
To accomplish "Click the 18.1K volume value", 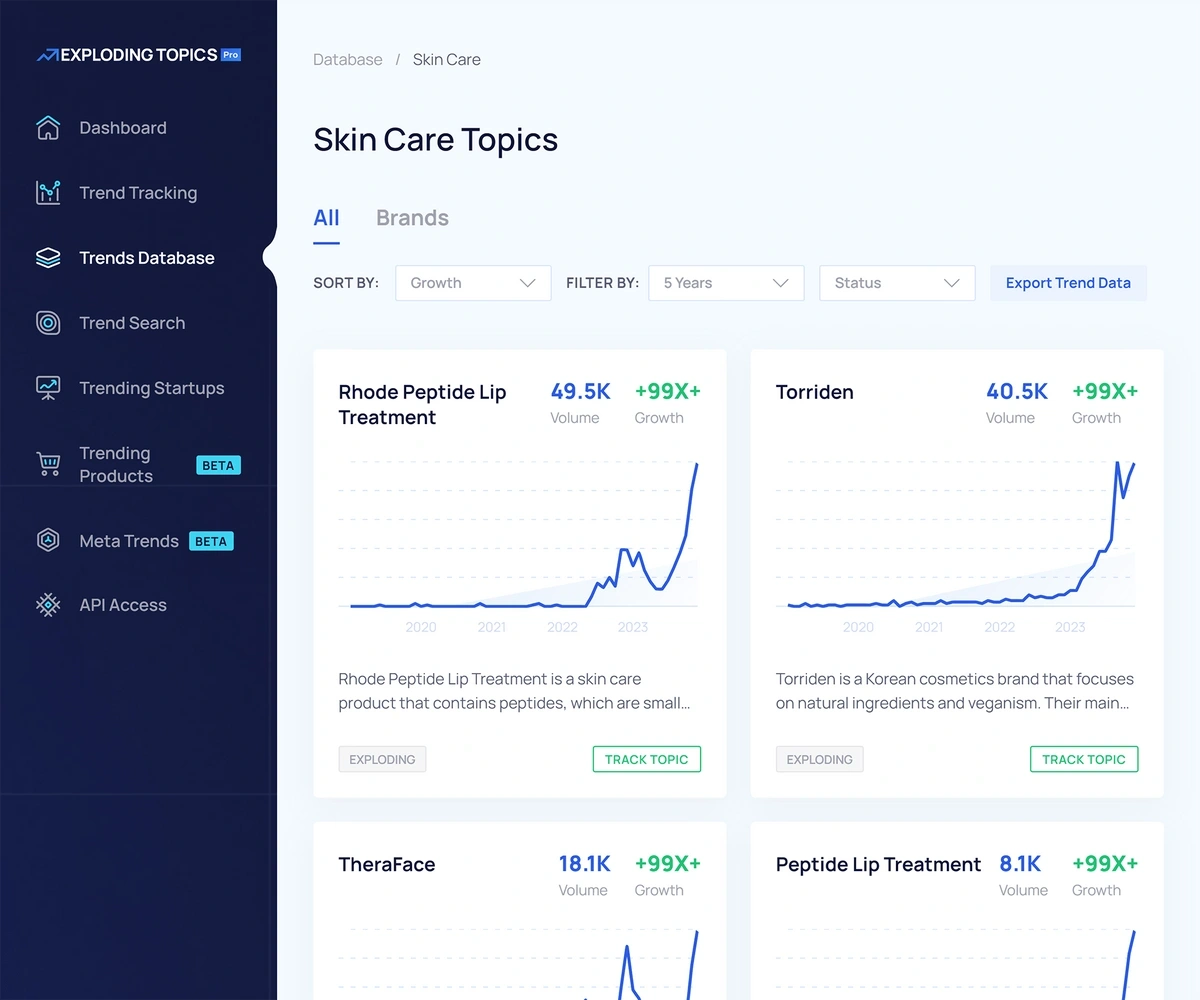I will 584,863.
